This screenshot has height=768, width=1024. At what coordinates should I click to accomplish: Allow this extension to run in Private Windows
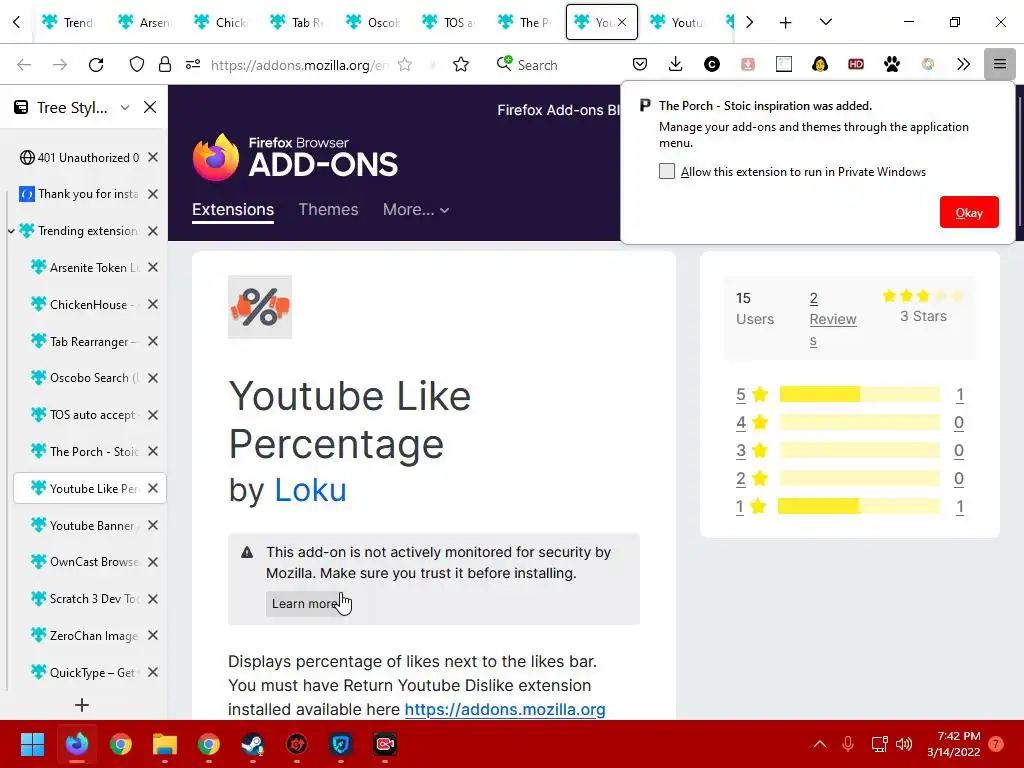coord(667,171)
